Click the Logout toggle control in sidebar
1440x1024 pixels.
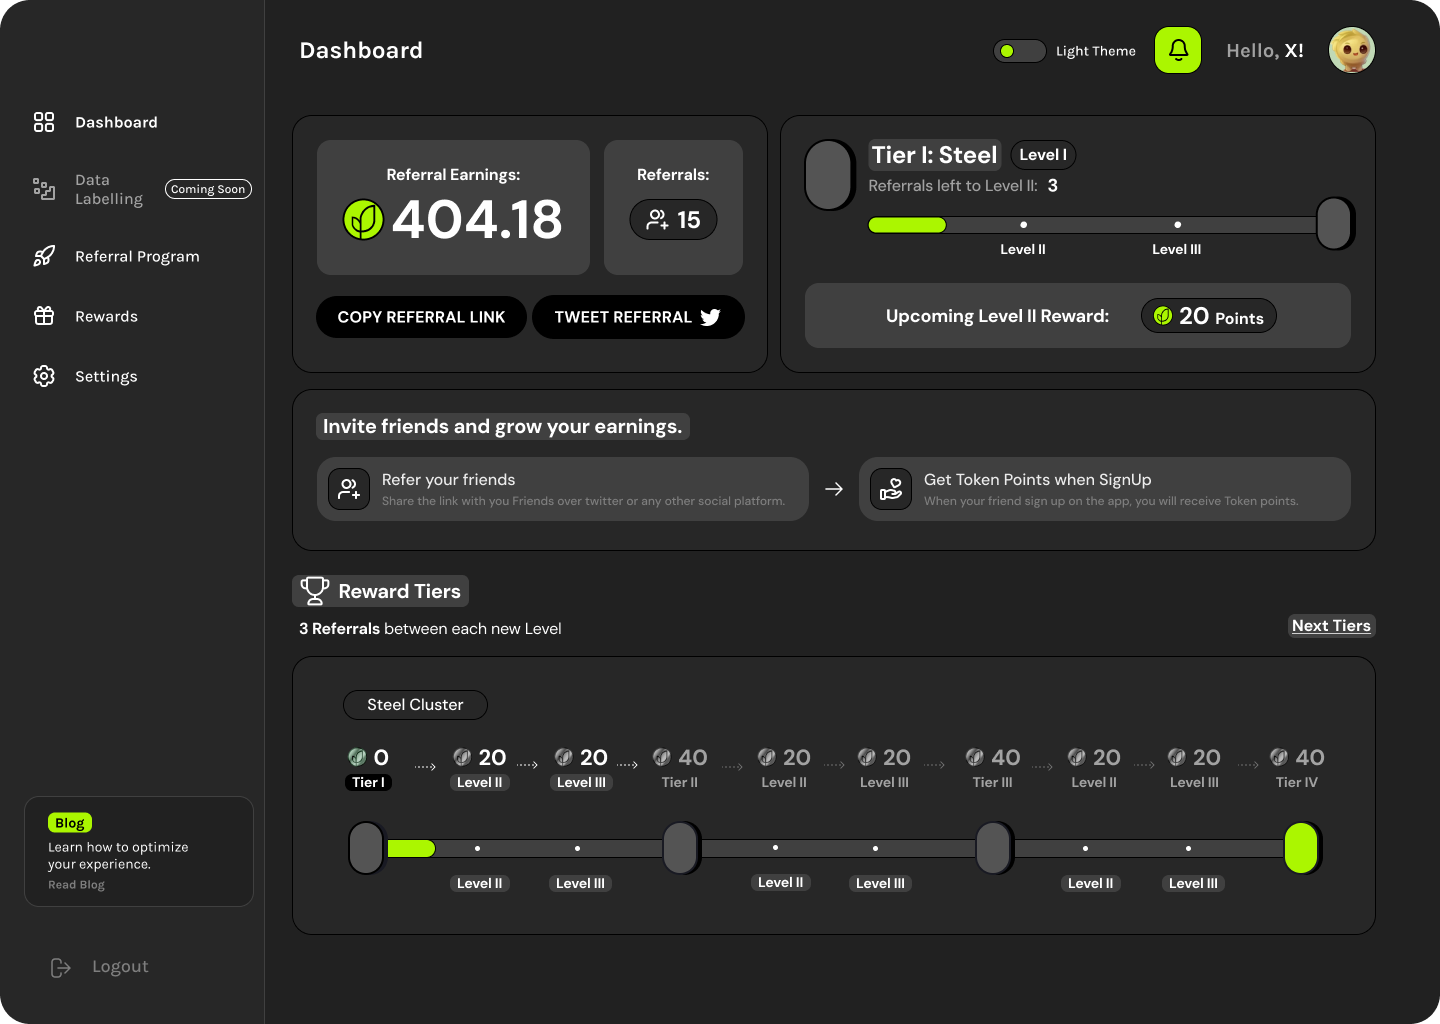pyautogui.click(x=60, y=967)
